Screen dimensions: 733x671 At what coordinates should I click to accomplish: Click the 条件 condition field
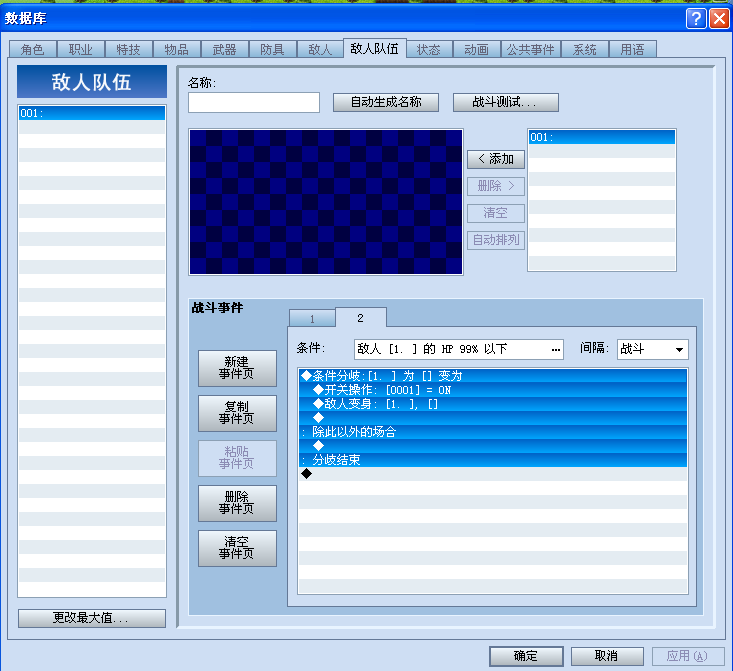[459, 349]
